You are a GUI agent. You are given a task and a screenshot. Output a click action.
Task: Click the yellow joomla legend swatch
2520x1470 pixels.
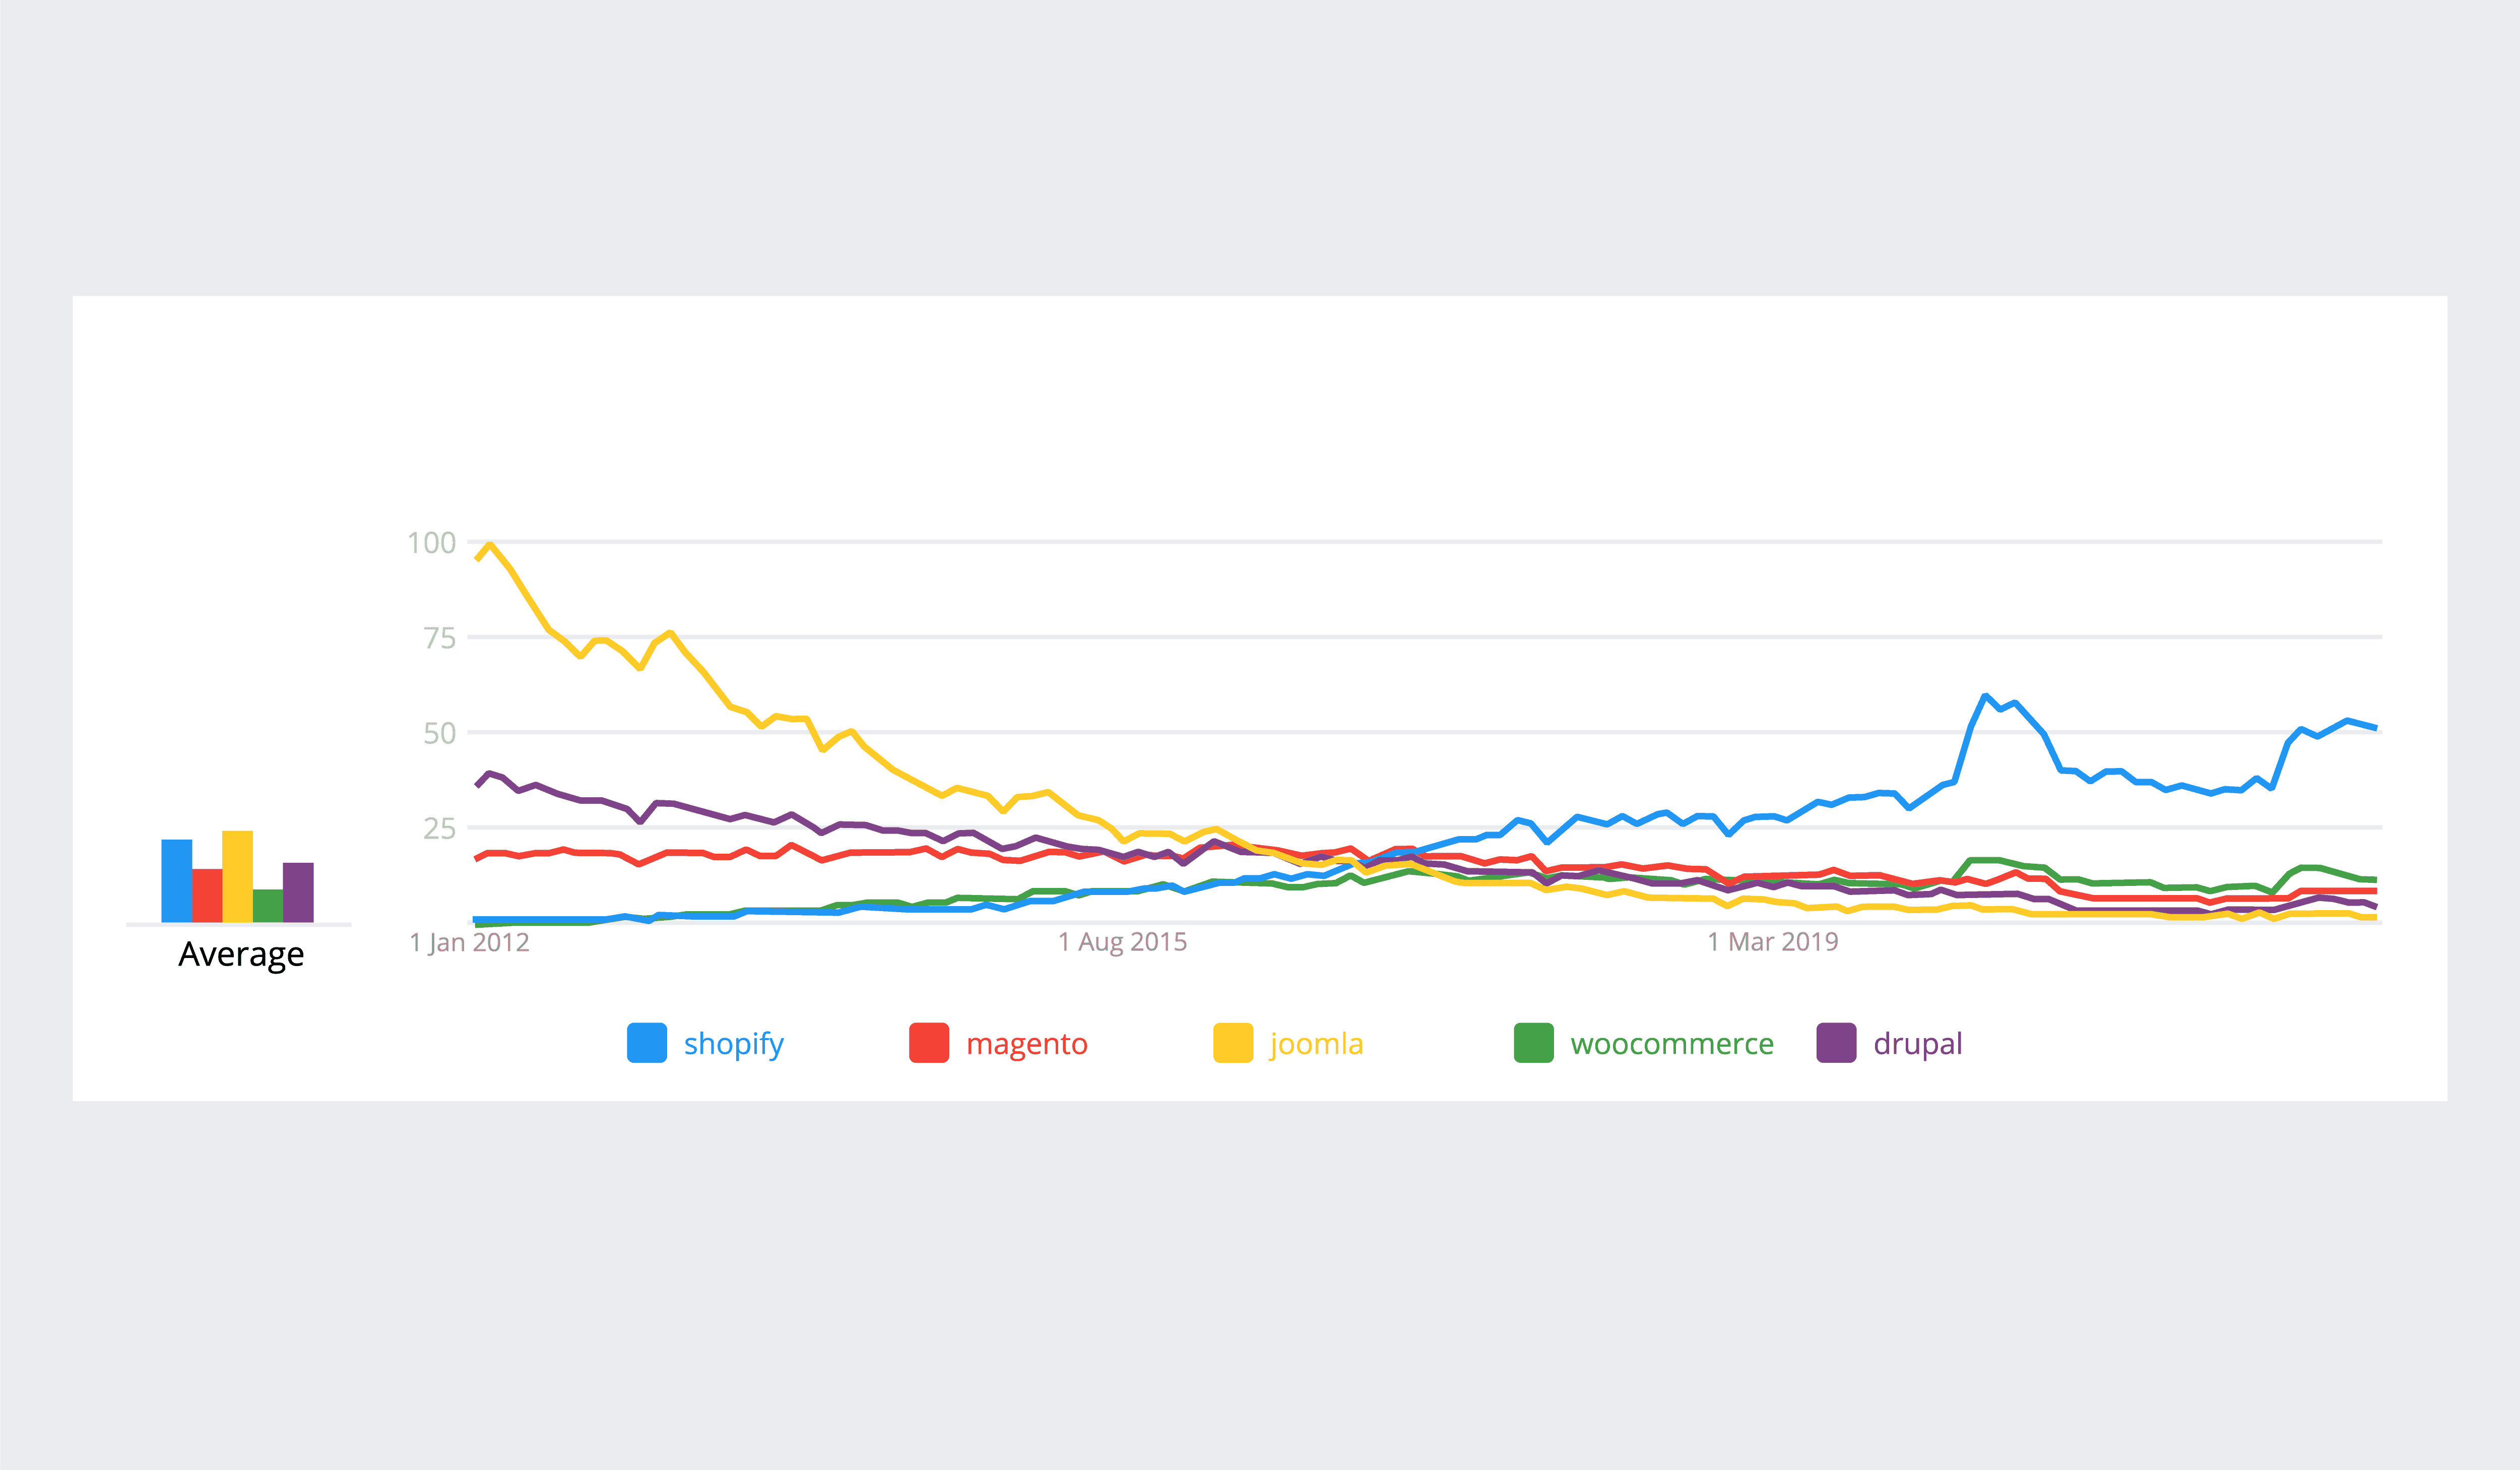click(x=1233, y=1043)
